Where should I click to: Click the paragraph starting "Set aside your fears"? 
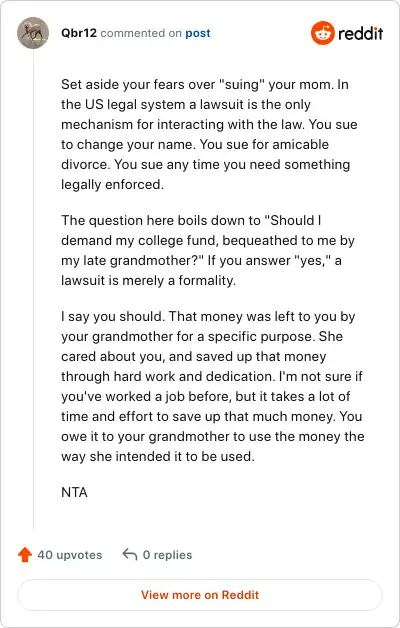[209, 134]
